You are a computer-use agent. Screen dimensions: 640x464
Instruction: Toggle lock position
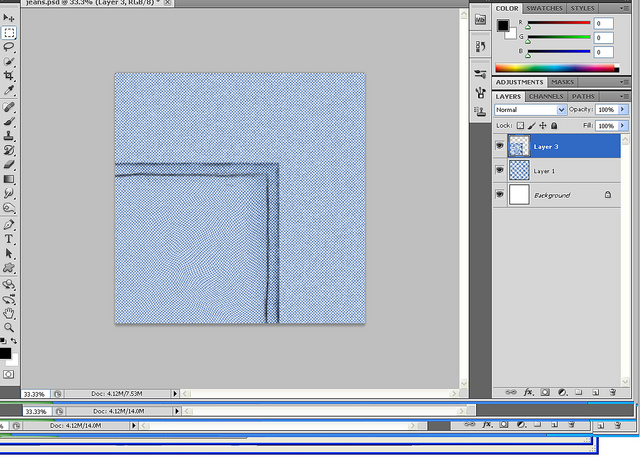coord(543,126)
